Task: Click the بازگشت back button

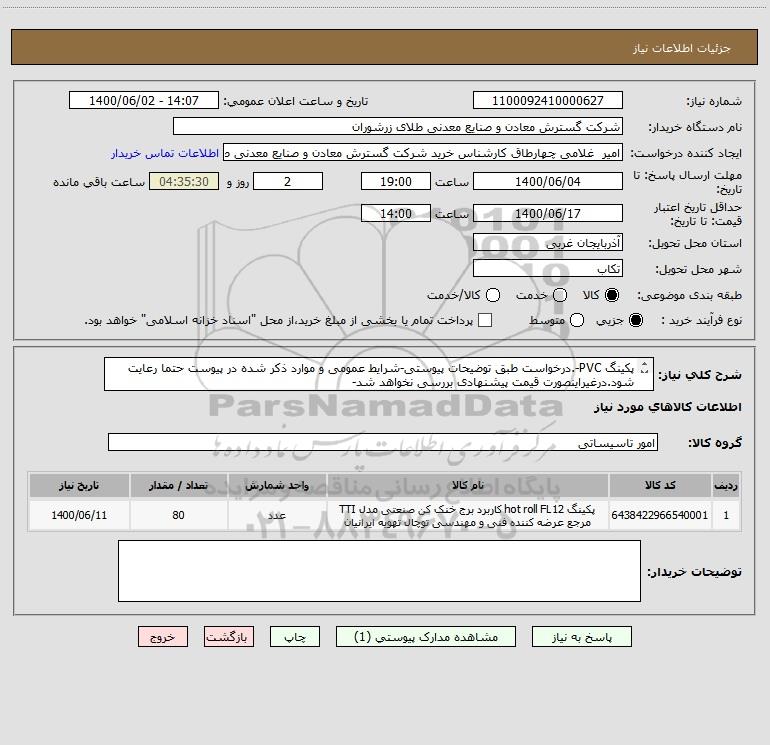Action: point(229,637)
